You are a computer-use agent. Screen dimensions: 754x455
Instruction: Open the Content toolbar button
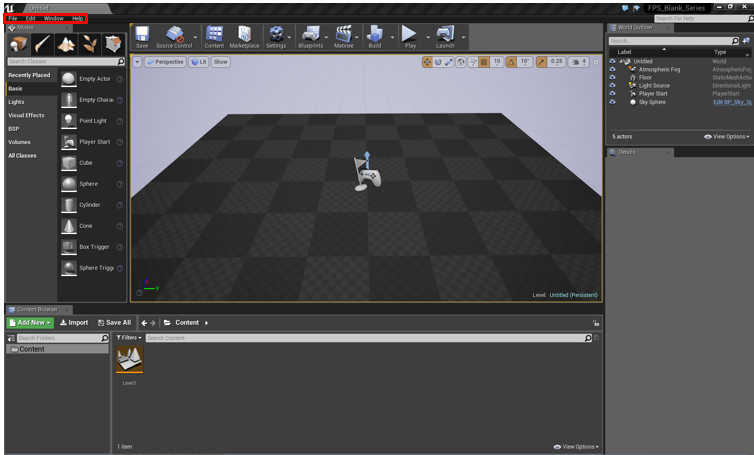[x=214, y=37]
